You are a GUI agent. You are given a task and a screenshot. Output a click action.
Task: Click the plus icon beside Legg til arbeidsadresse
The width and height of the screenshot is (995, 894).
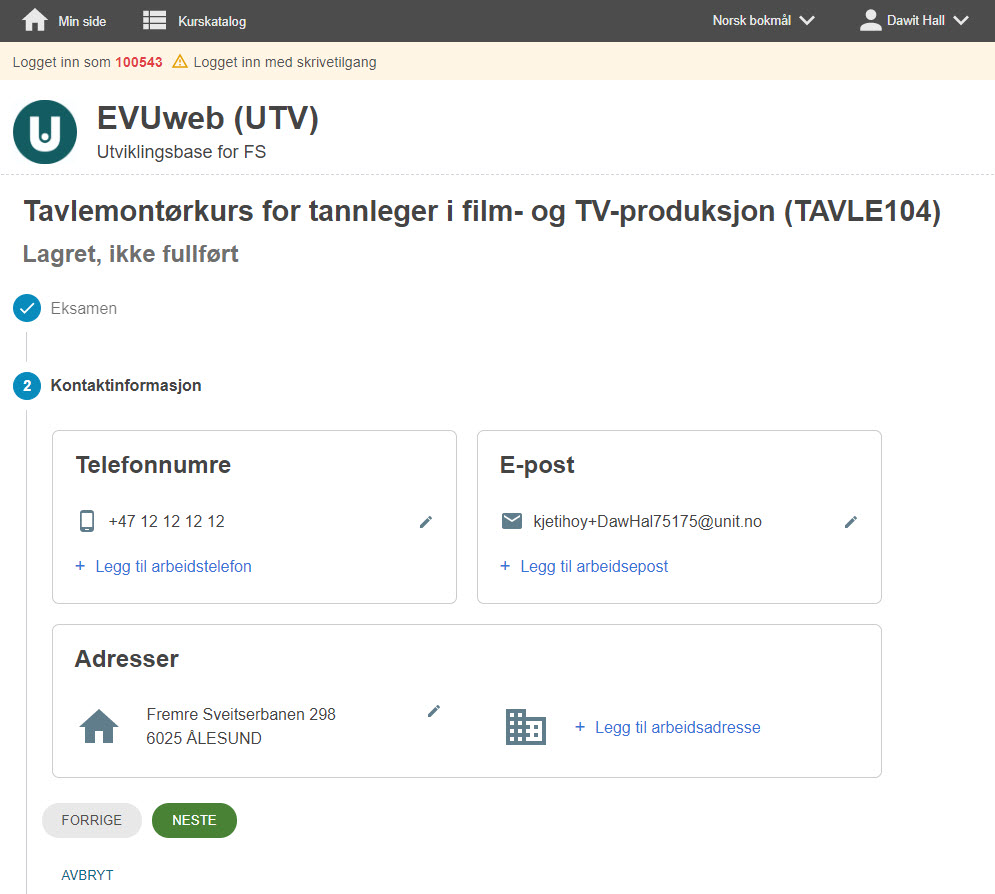tap(580, 726)
